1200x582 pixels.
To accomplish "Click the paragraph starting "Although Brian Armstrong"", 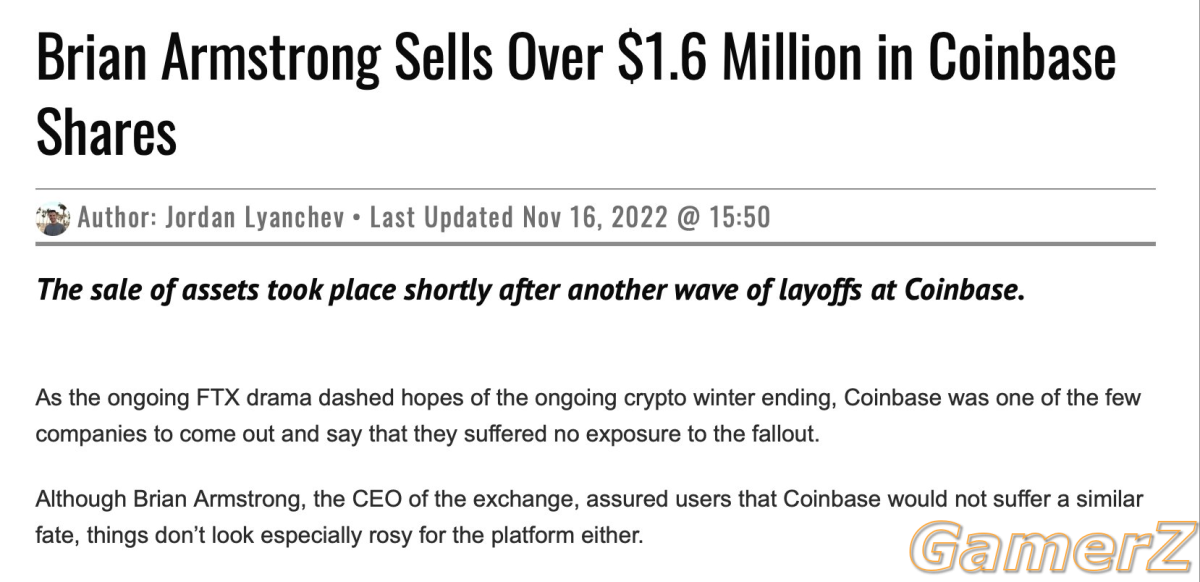I will pyautogui.click(x=589, y=516).
